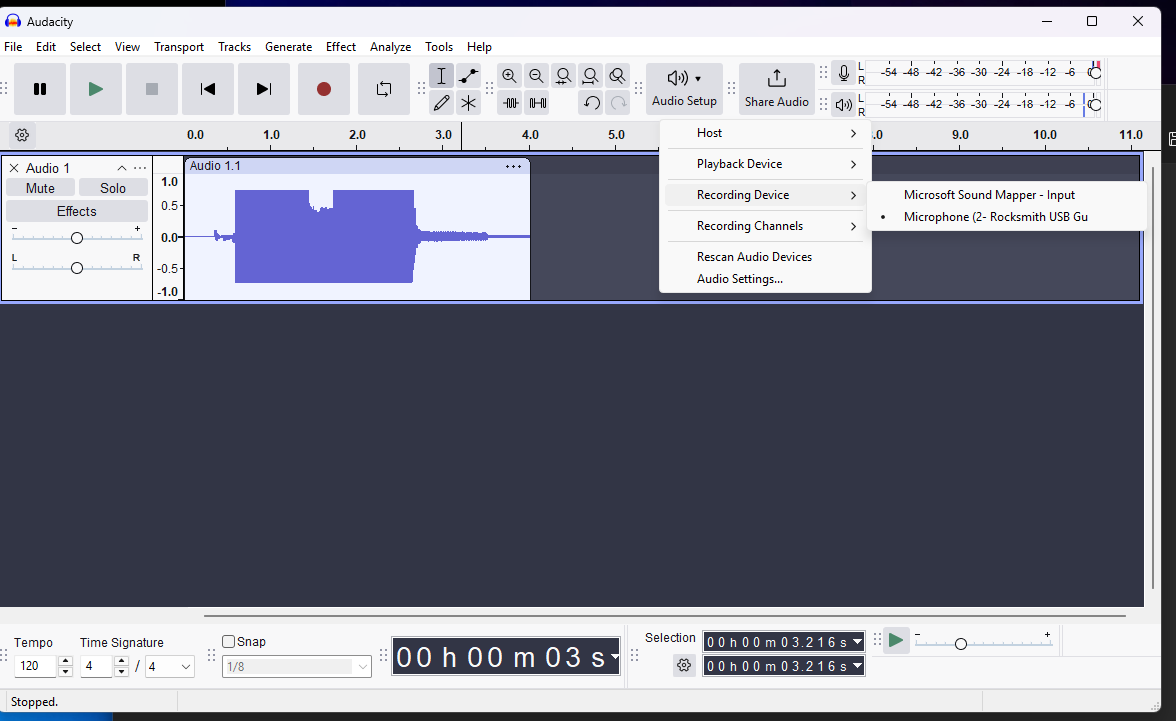Image resolution: width=1176 pixels, height=721 pixels.
Task: Adjust the Audio 1 gain slider
Action: 76,238
